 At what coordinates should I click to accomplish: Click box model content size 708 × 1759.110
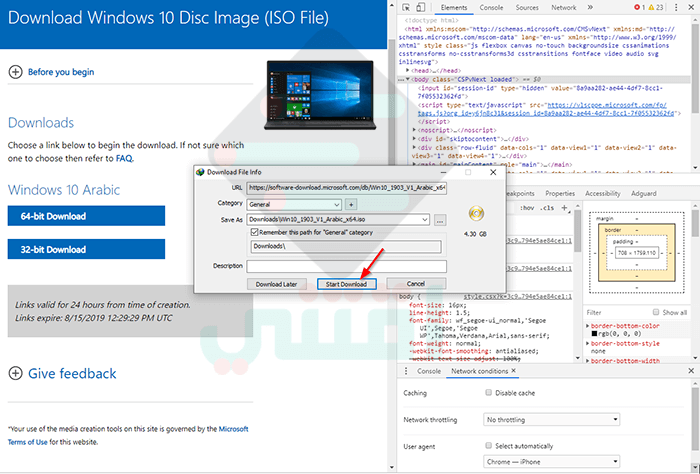(x=636, y=253)
